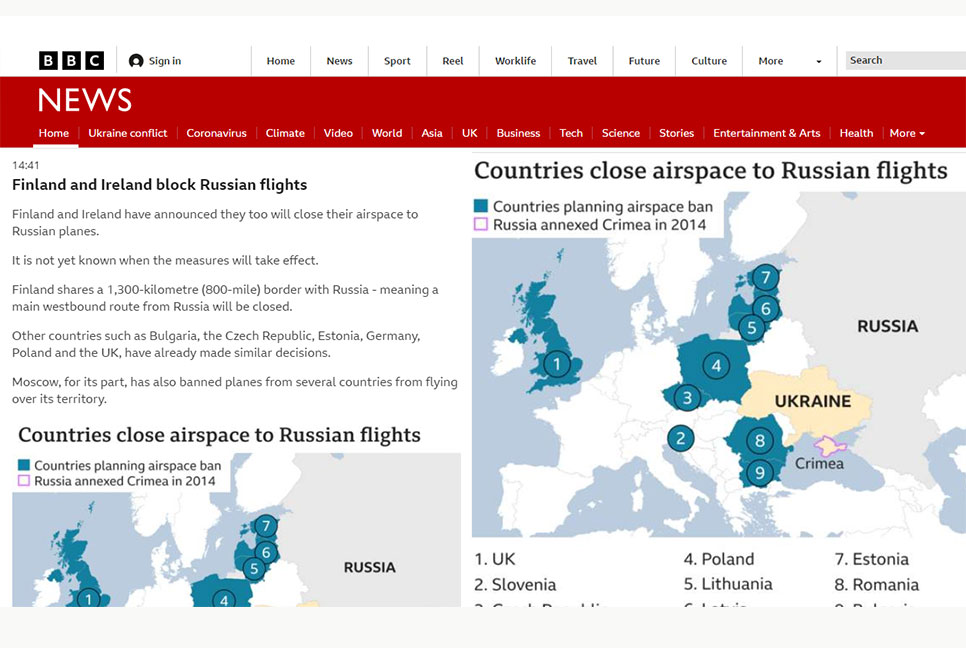Click marker 6 on the small left map
966x648 pixels.
pyautogui.click(x=266, y=552)
